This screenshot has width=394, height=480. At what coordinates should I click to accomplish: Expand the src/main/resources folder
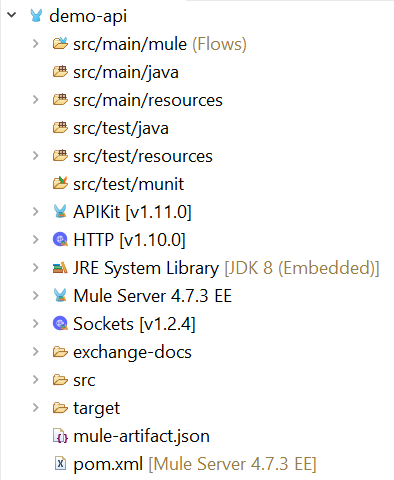click(x=36, y=100)
